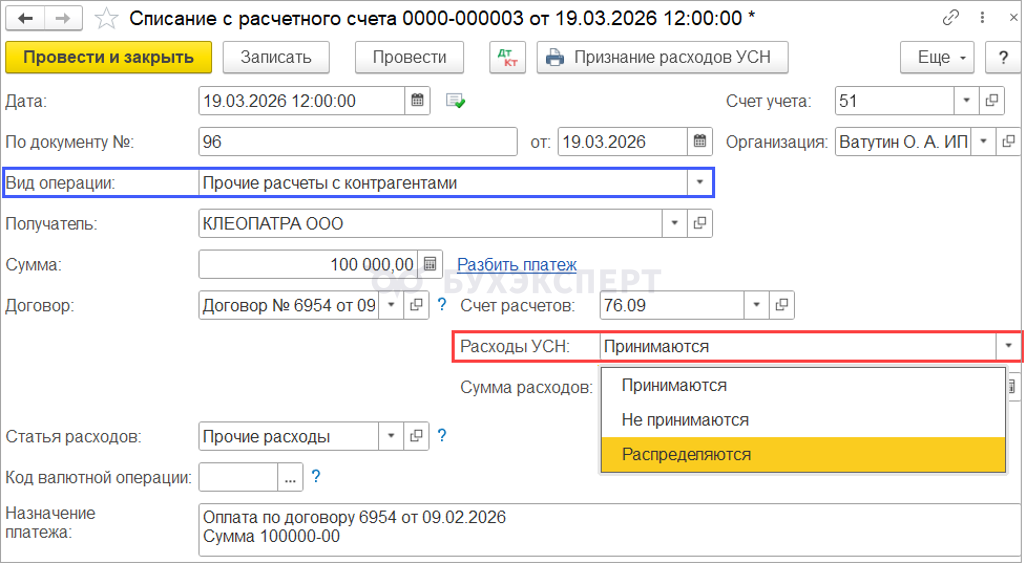
Task: Go back with the left arrow
Action: coord(25,18)
